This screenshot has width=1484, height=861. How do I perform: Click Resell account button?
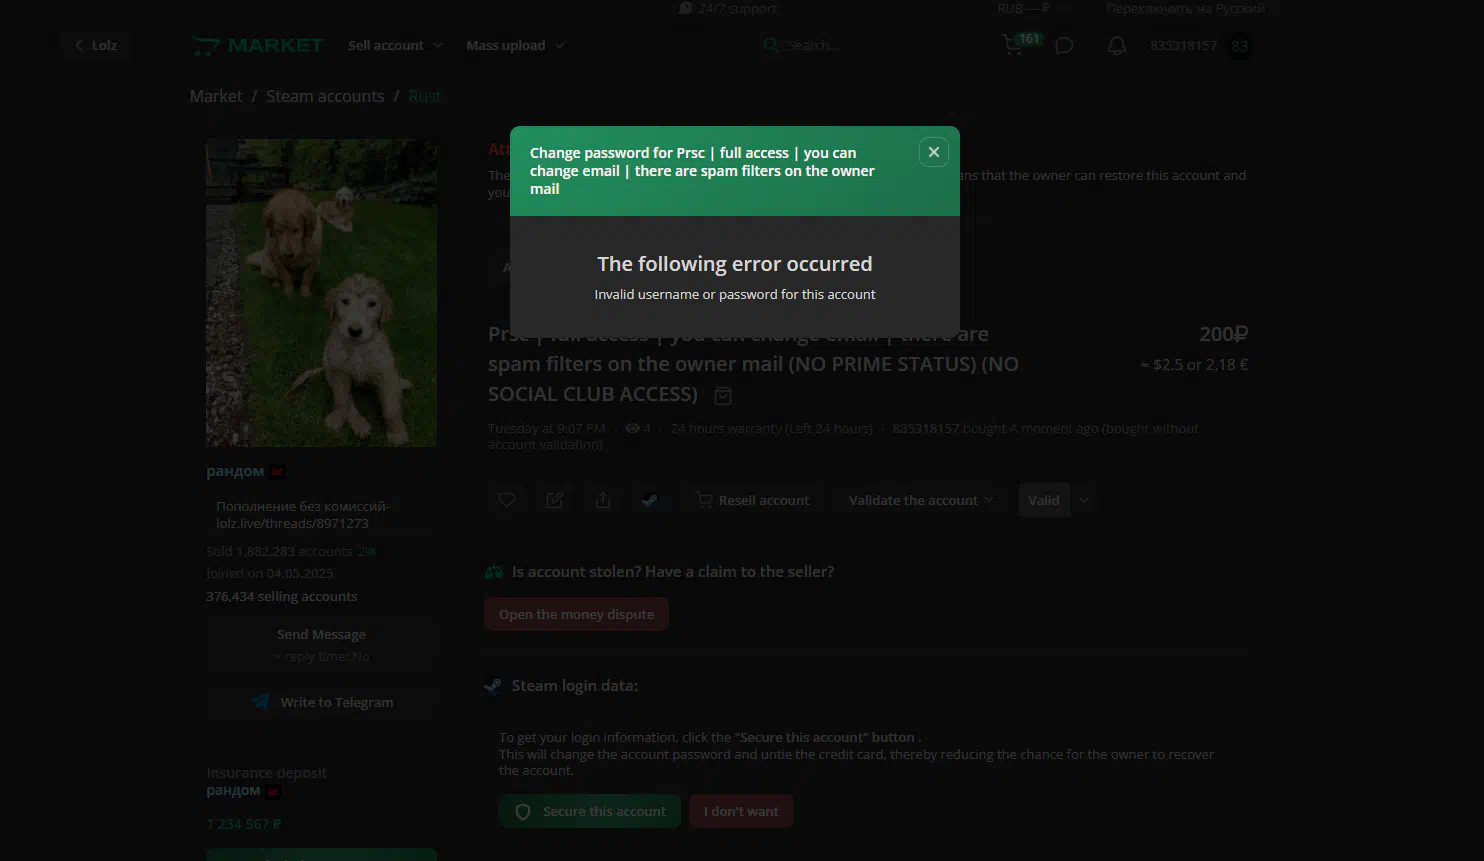pos(753,500)
